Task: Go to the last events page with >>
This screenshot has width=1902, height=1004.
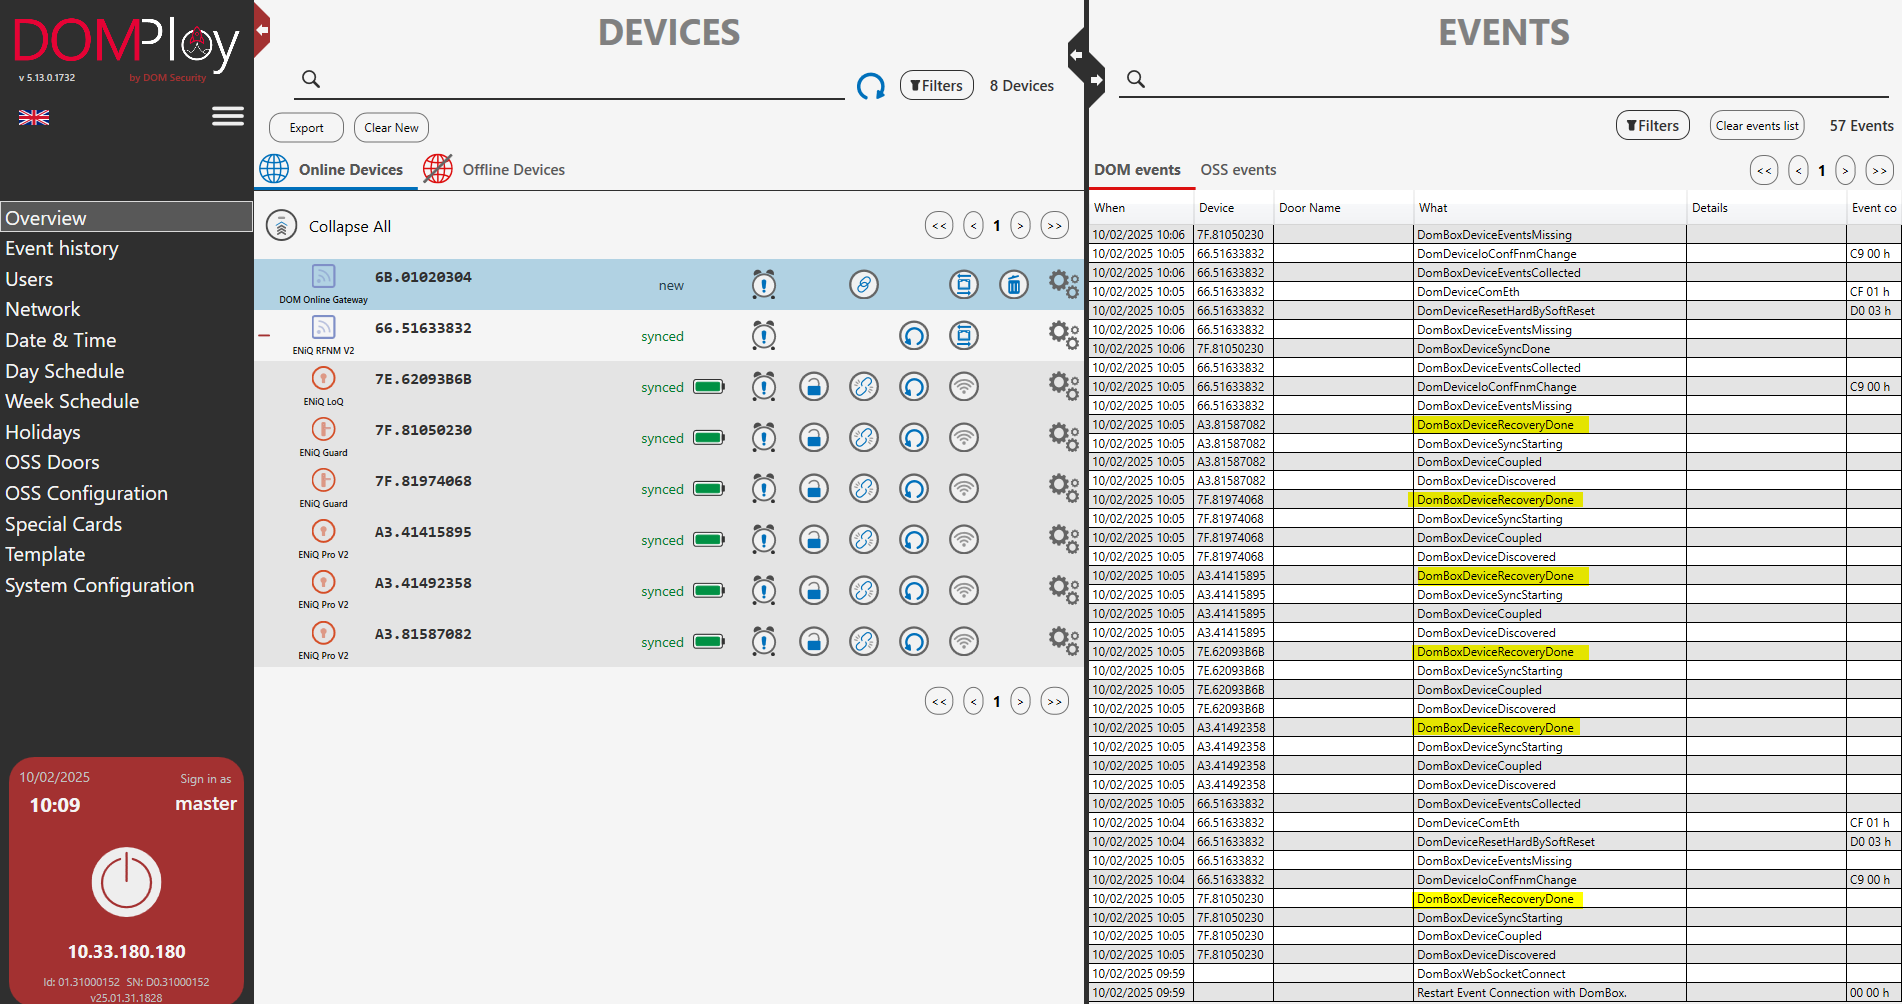Action: [1880, 171]
